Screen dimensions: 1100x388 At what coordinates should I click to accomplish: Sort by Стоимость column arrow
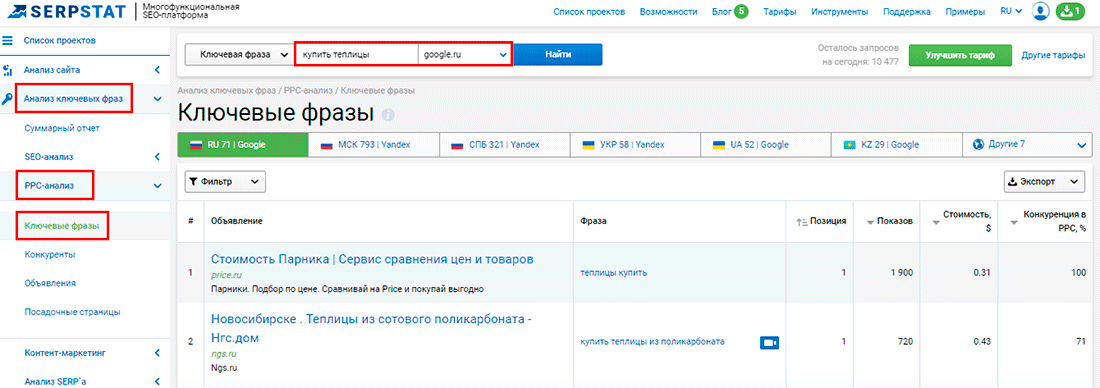pyautogui.click(x=935, y=222)
